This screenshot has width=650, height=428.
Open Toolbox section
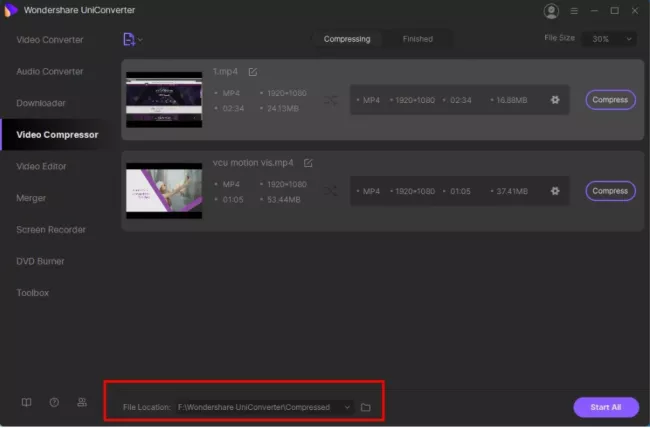point(32,293)
